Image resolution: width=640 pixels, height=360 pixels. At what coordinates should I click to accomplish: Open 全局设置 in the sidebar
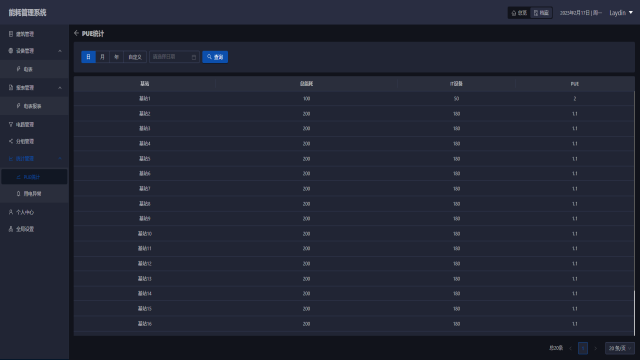click(34, 229)
